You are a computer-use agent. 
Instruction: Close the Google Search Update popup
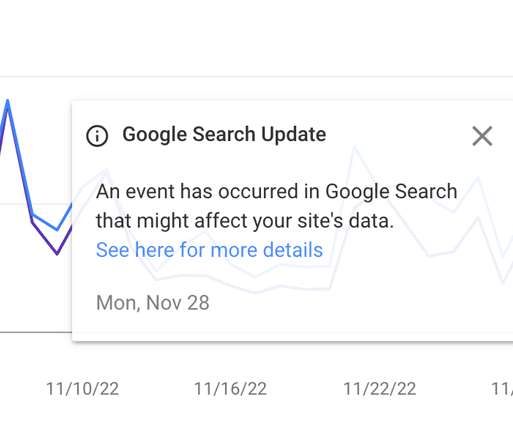coord(482,136)
